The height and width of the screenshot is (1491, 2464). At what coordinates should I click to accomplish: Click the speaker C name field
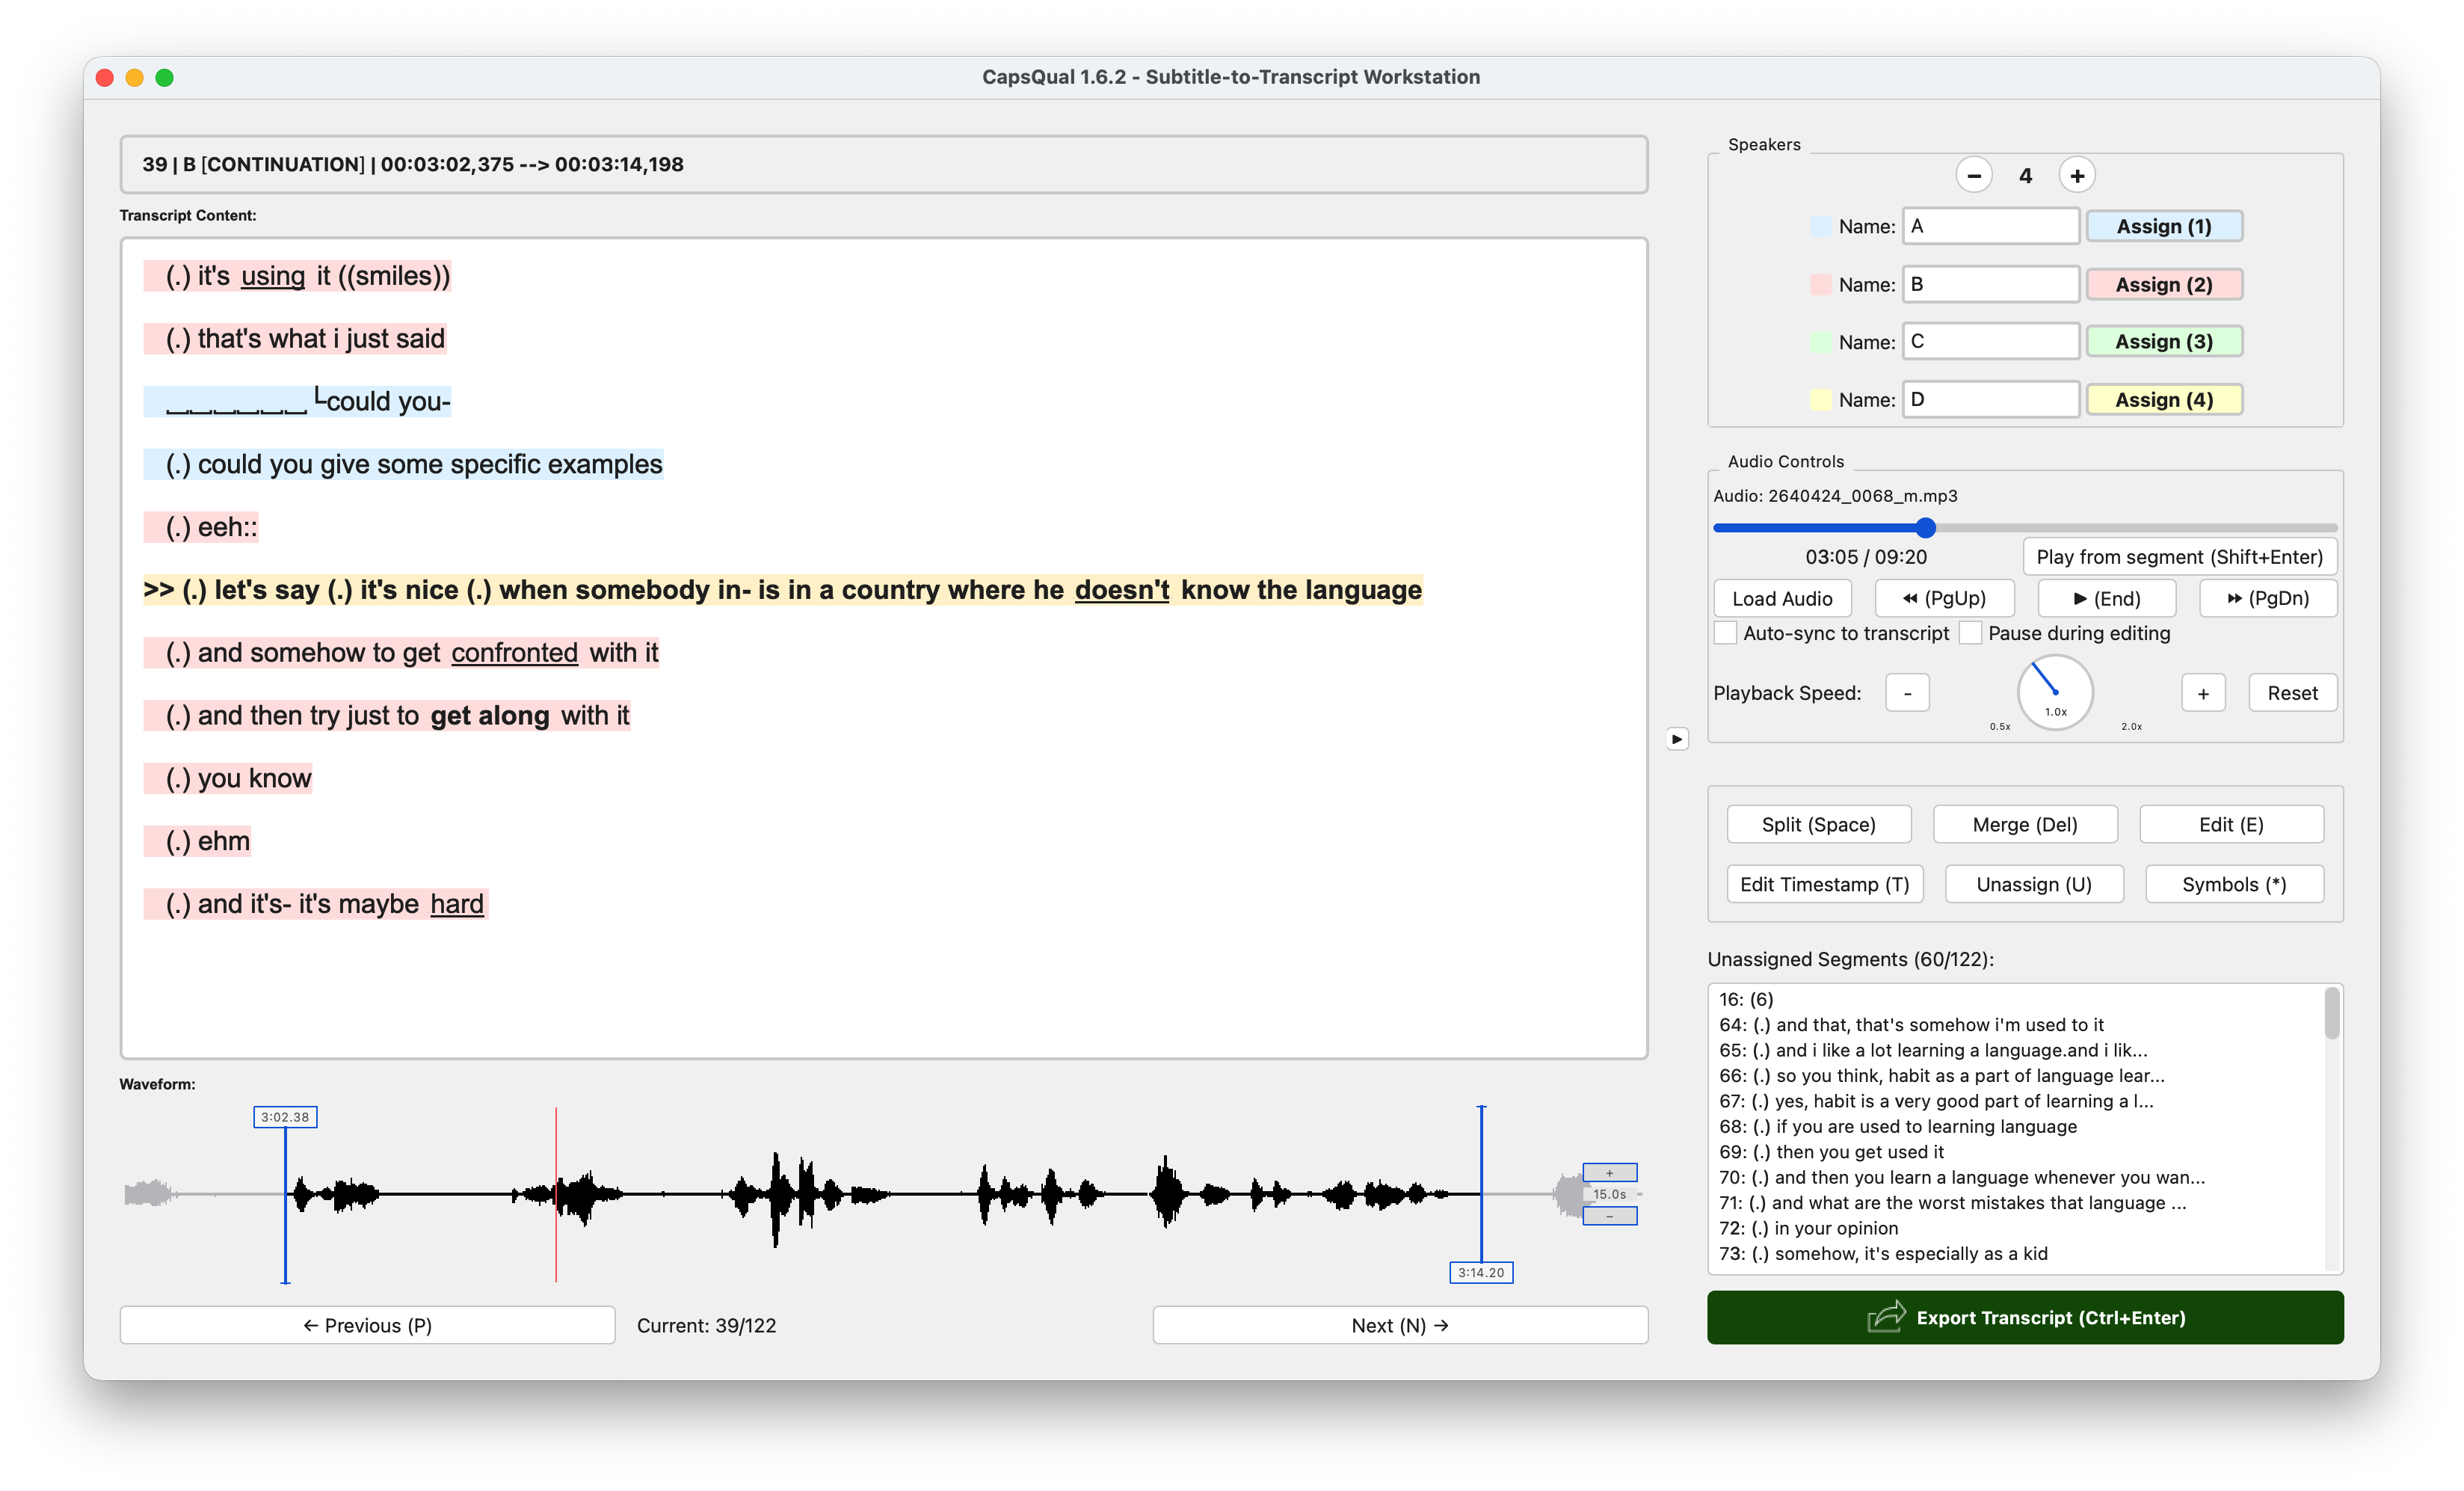pos(1990,341)
